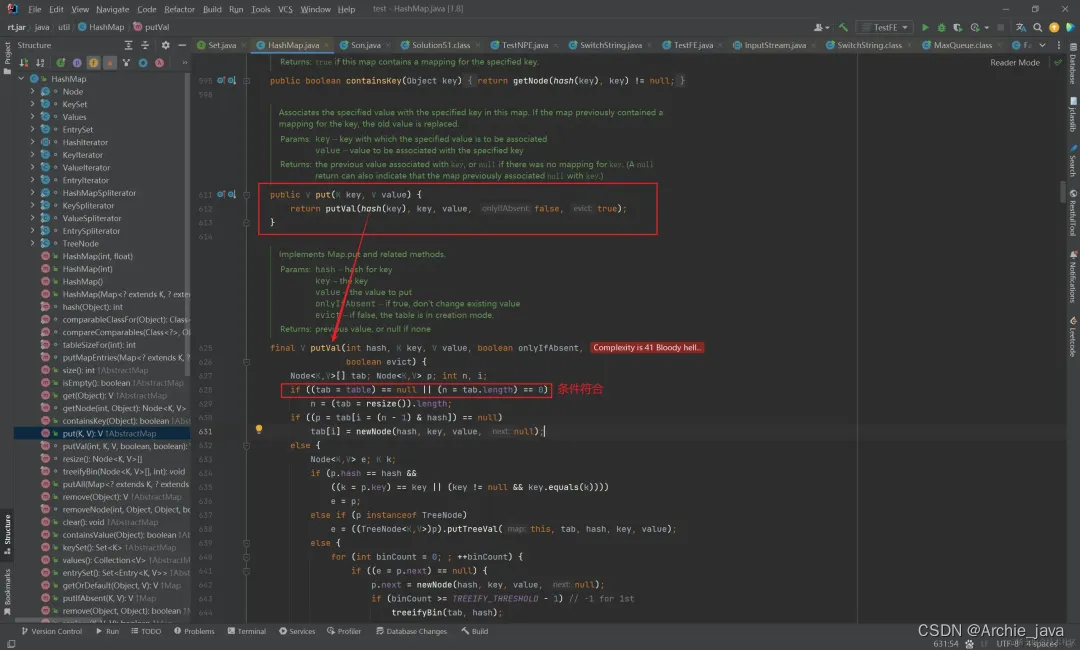Collapse the HashMap root node
This screenshot has width=1080, height=650.
point(21,79)
